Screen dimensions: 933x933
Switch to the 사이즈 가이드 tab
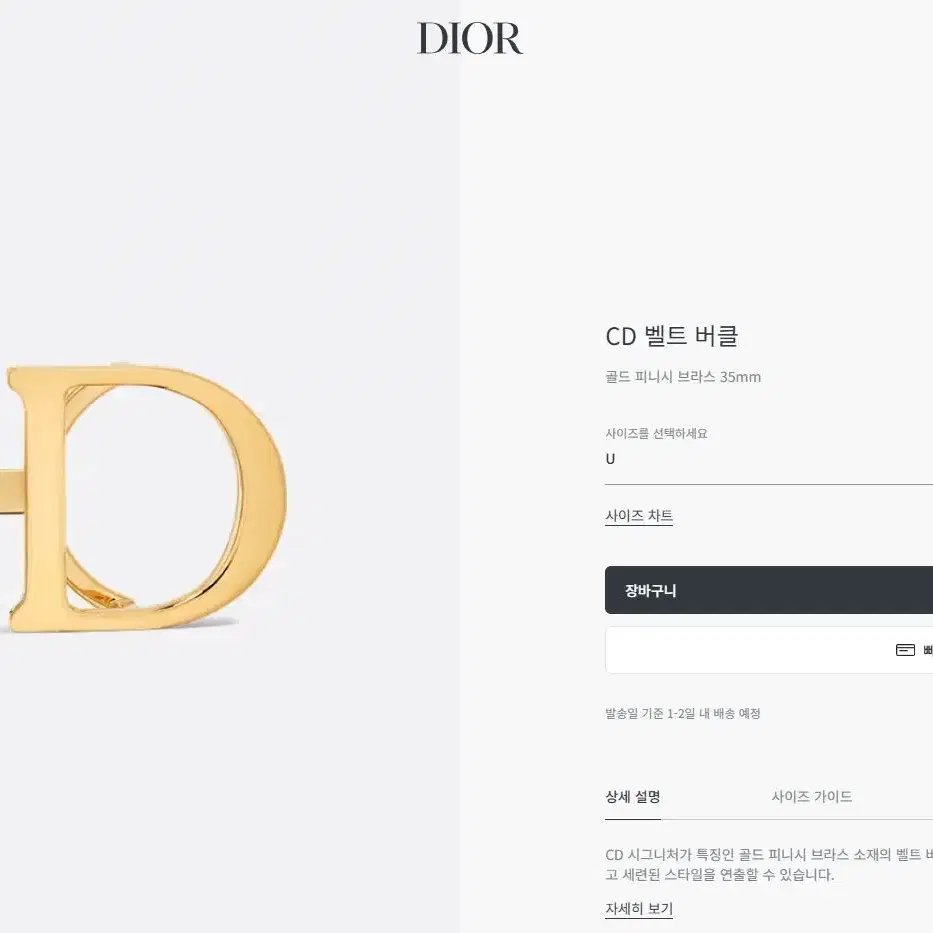point(812,797)
